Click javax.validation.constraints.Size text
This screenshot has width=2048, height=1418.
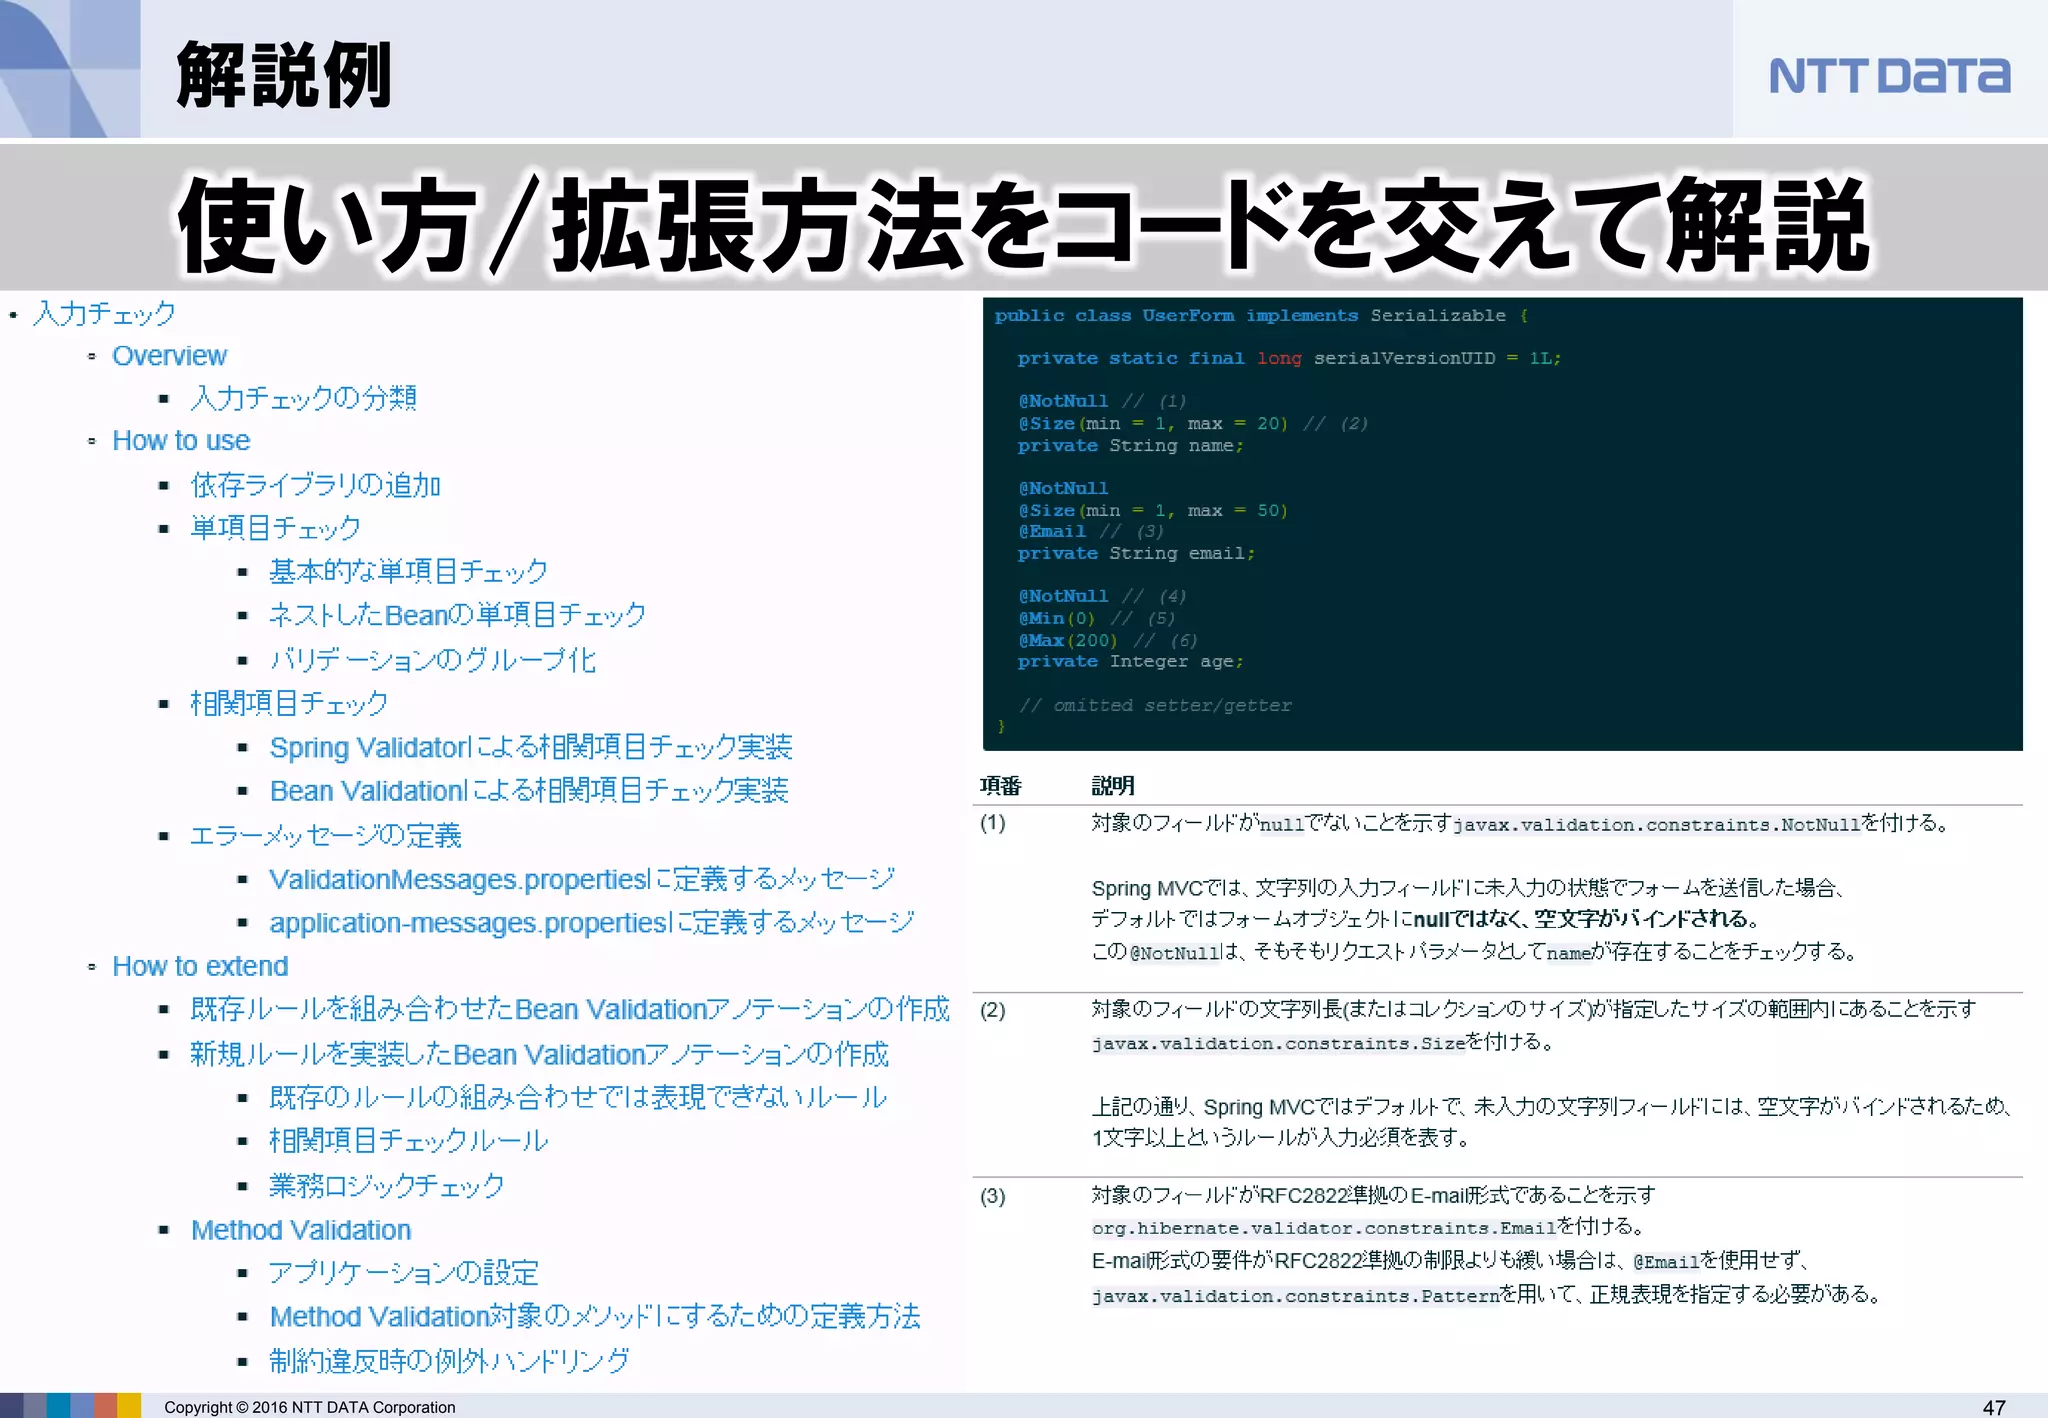[1278, 1044]
